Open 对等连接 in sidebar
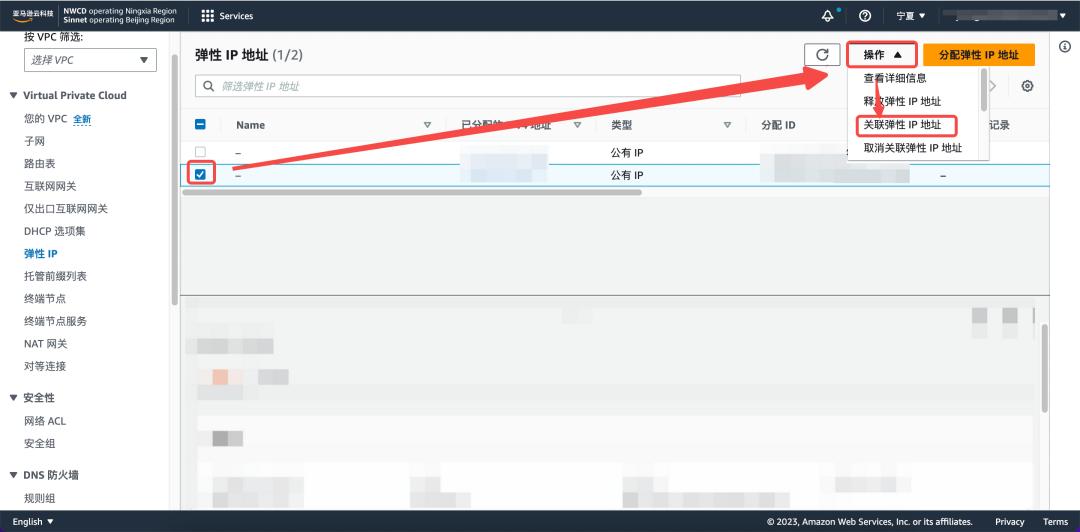 click(x=45, y=366)
